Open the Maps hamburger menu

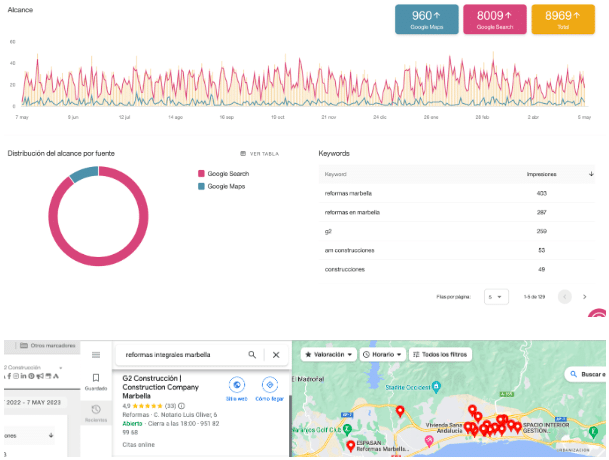click(x=96, y=354)
